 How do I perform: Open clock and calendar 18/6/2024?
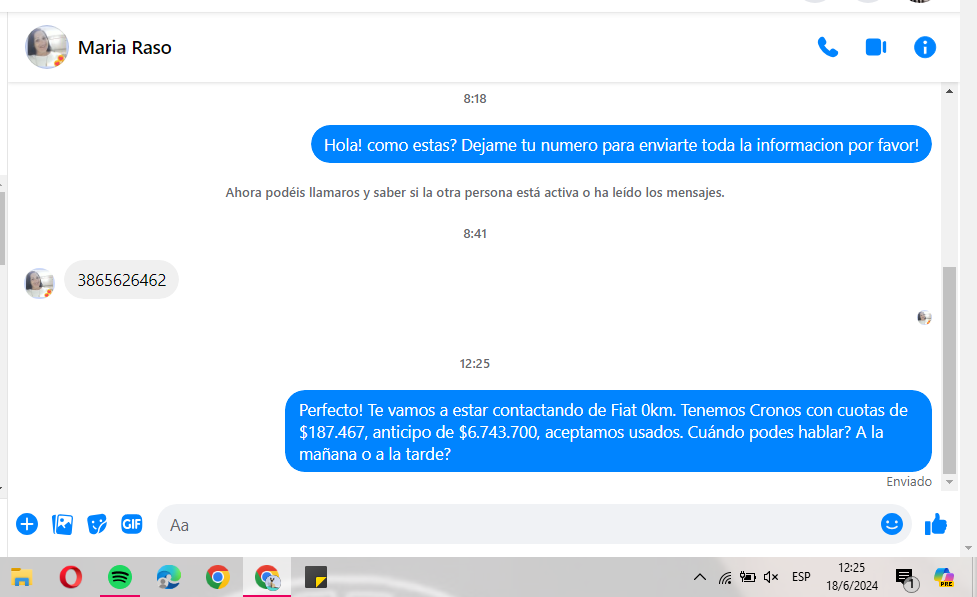(852, 577)
